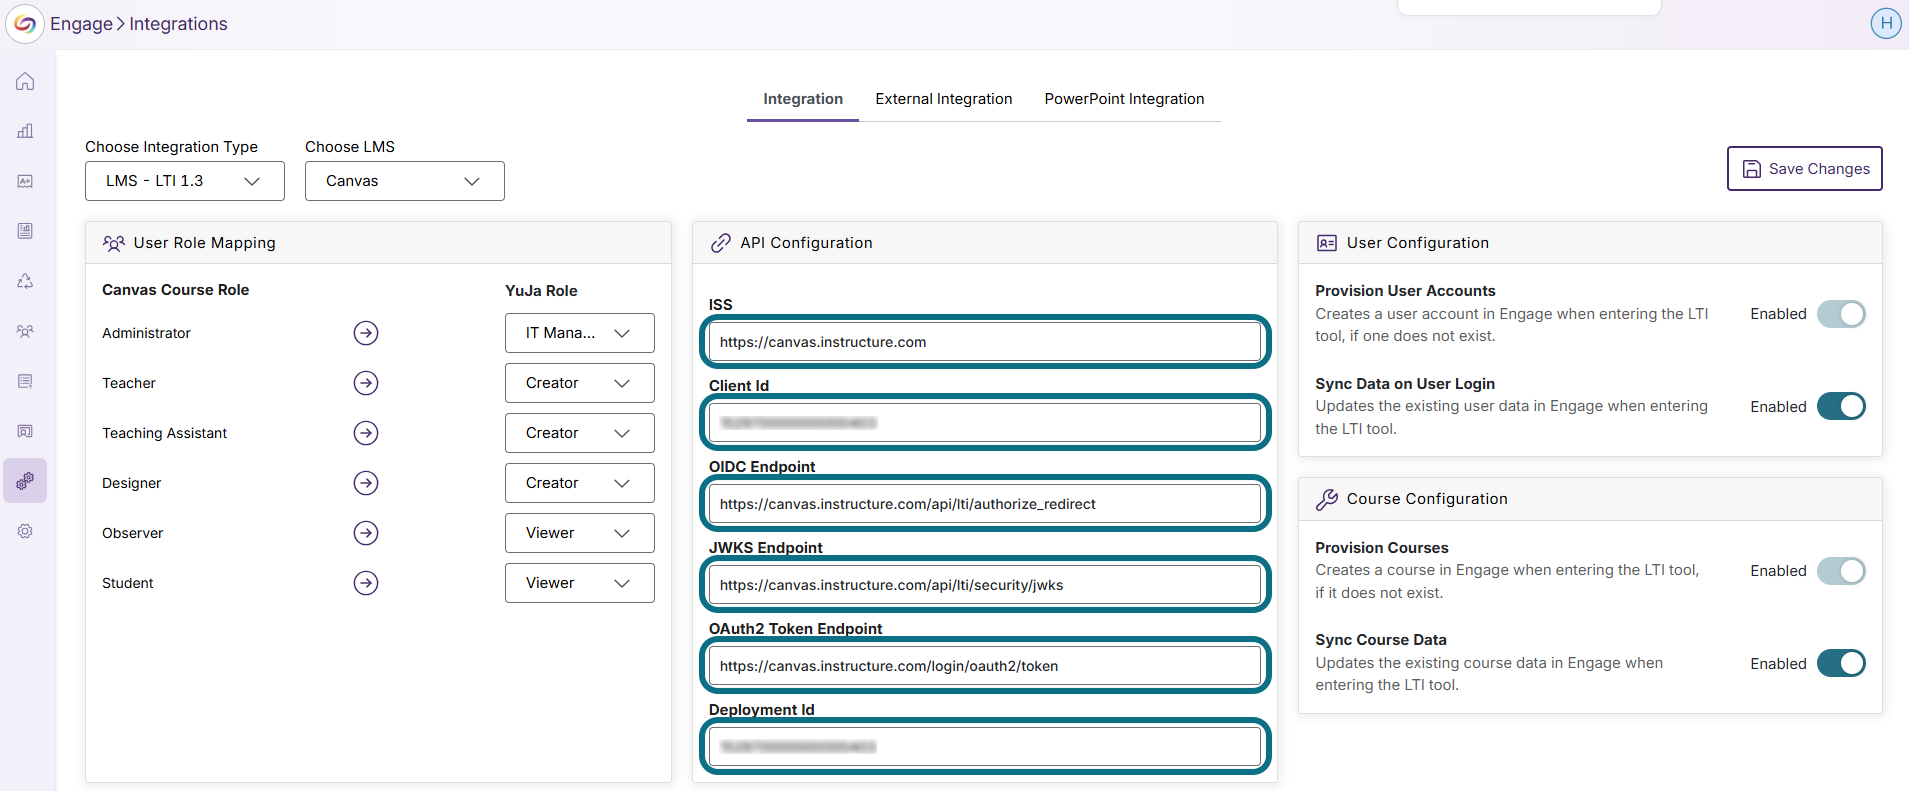Screen dimensions: 1909x791
Task: Click the arrow icon next to Administrator
Action: click(366, 333)
